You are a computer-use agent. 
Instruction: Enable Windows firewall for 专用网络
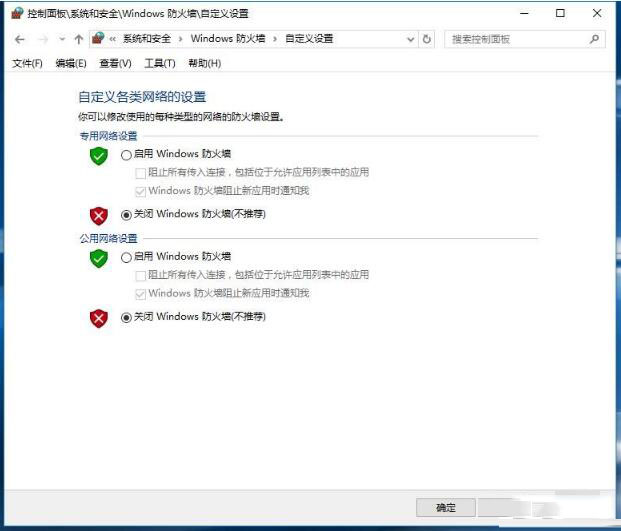coord(126,155)
